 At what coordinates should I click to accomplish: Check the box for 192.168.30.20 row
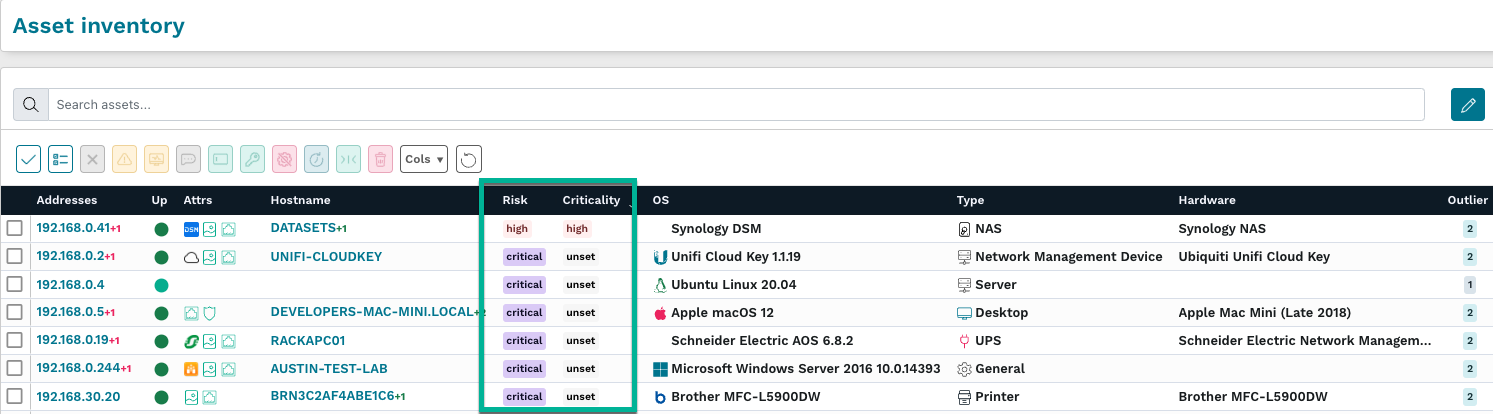[14, 397]
